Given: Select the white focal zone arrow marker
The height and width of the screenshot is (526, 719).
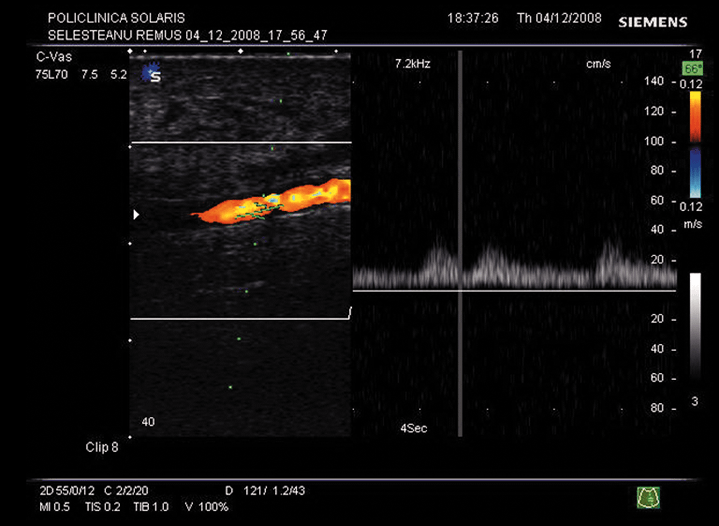Looking at the screenshot, I should click(x=138, y=214).
